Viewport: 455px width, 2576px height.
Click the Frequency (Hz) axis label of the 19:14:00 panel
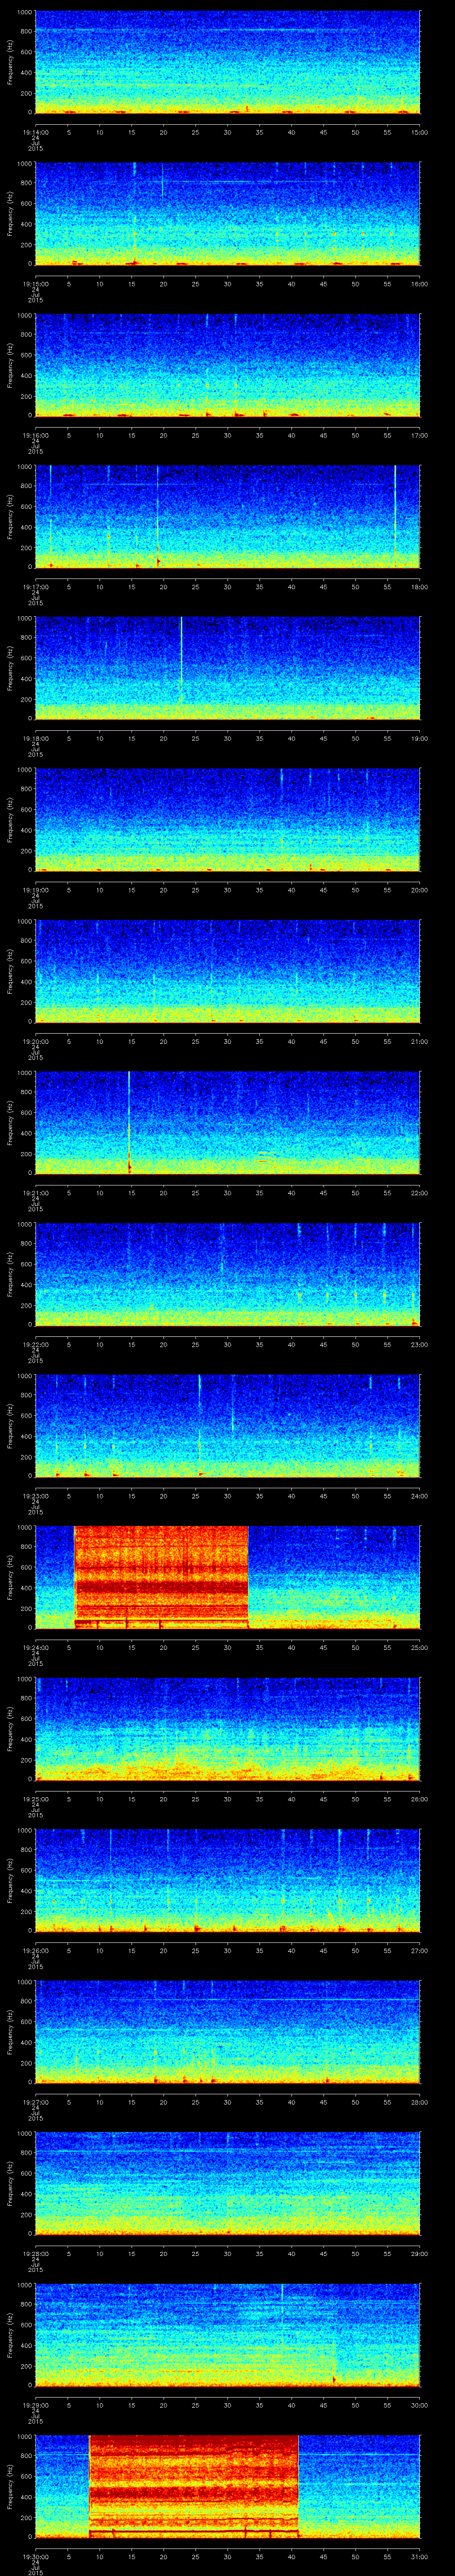tap(10, 62)
